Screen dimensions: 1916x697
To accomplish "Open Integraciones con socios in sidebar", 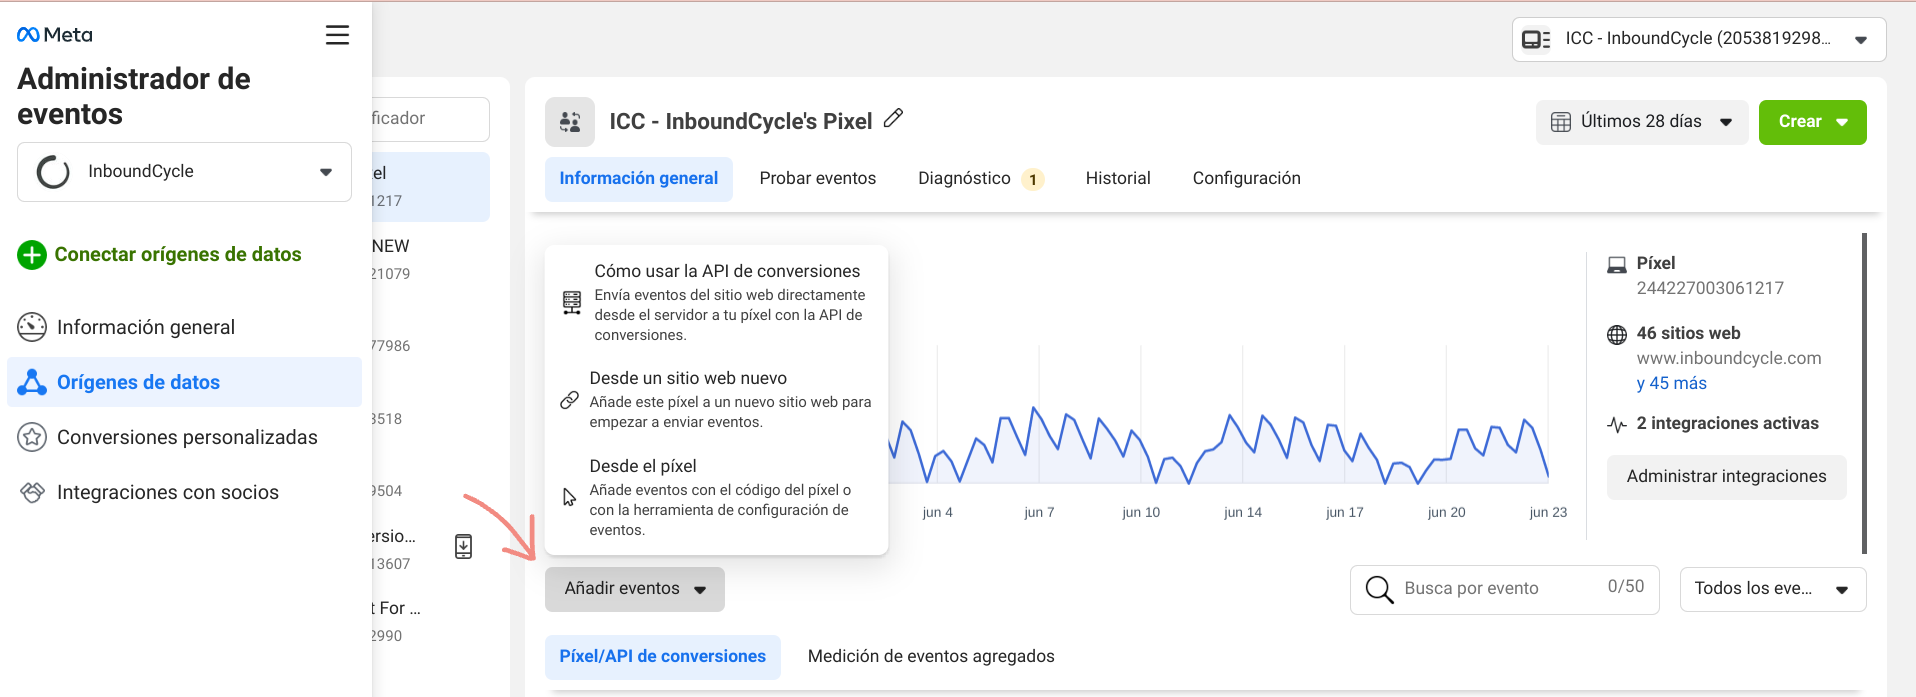I will (x=184, y=492).
